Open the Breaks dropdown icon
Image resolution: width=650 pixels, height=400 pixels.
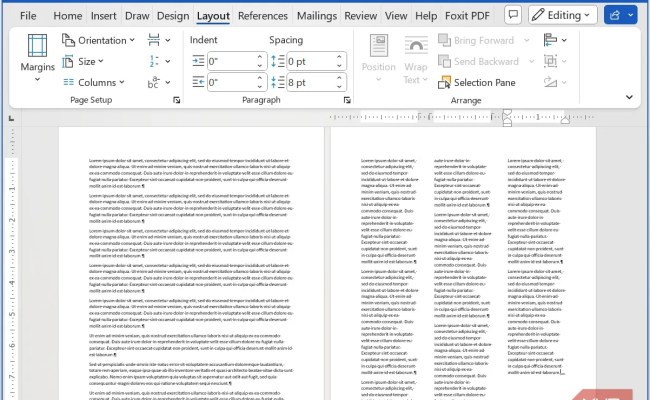159,40
